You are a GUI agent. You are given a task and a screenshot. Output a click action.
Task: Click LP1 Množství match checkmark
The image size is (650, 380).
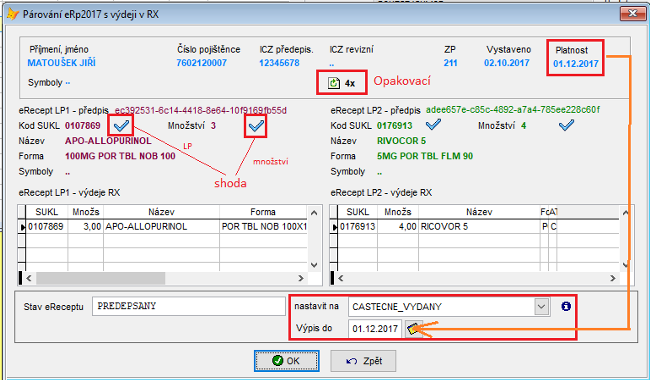(256, 126)
